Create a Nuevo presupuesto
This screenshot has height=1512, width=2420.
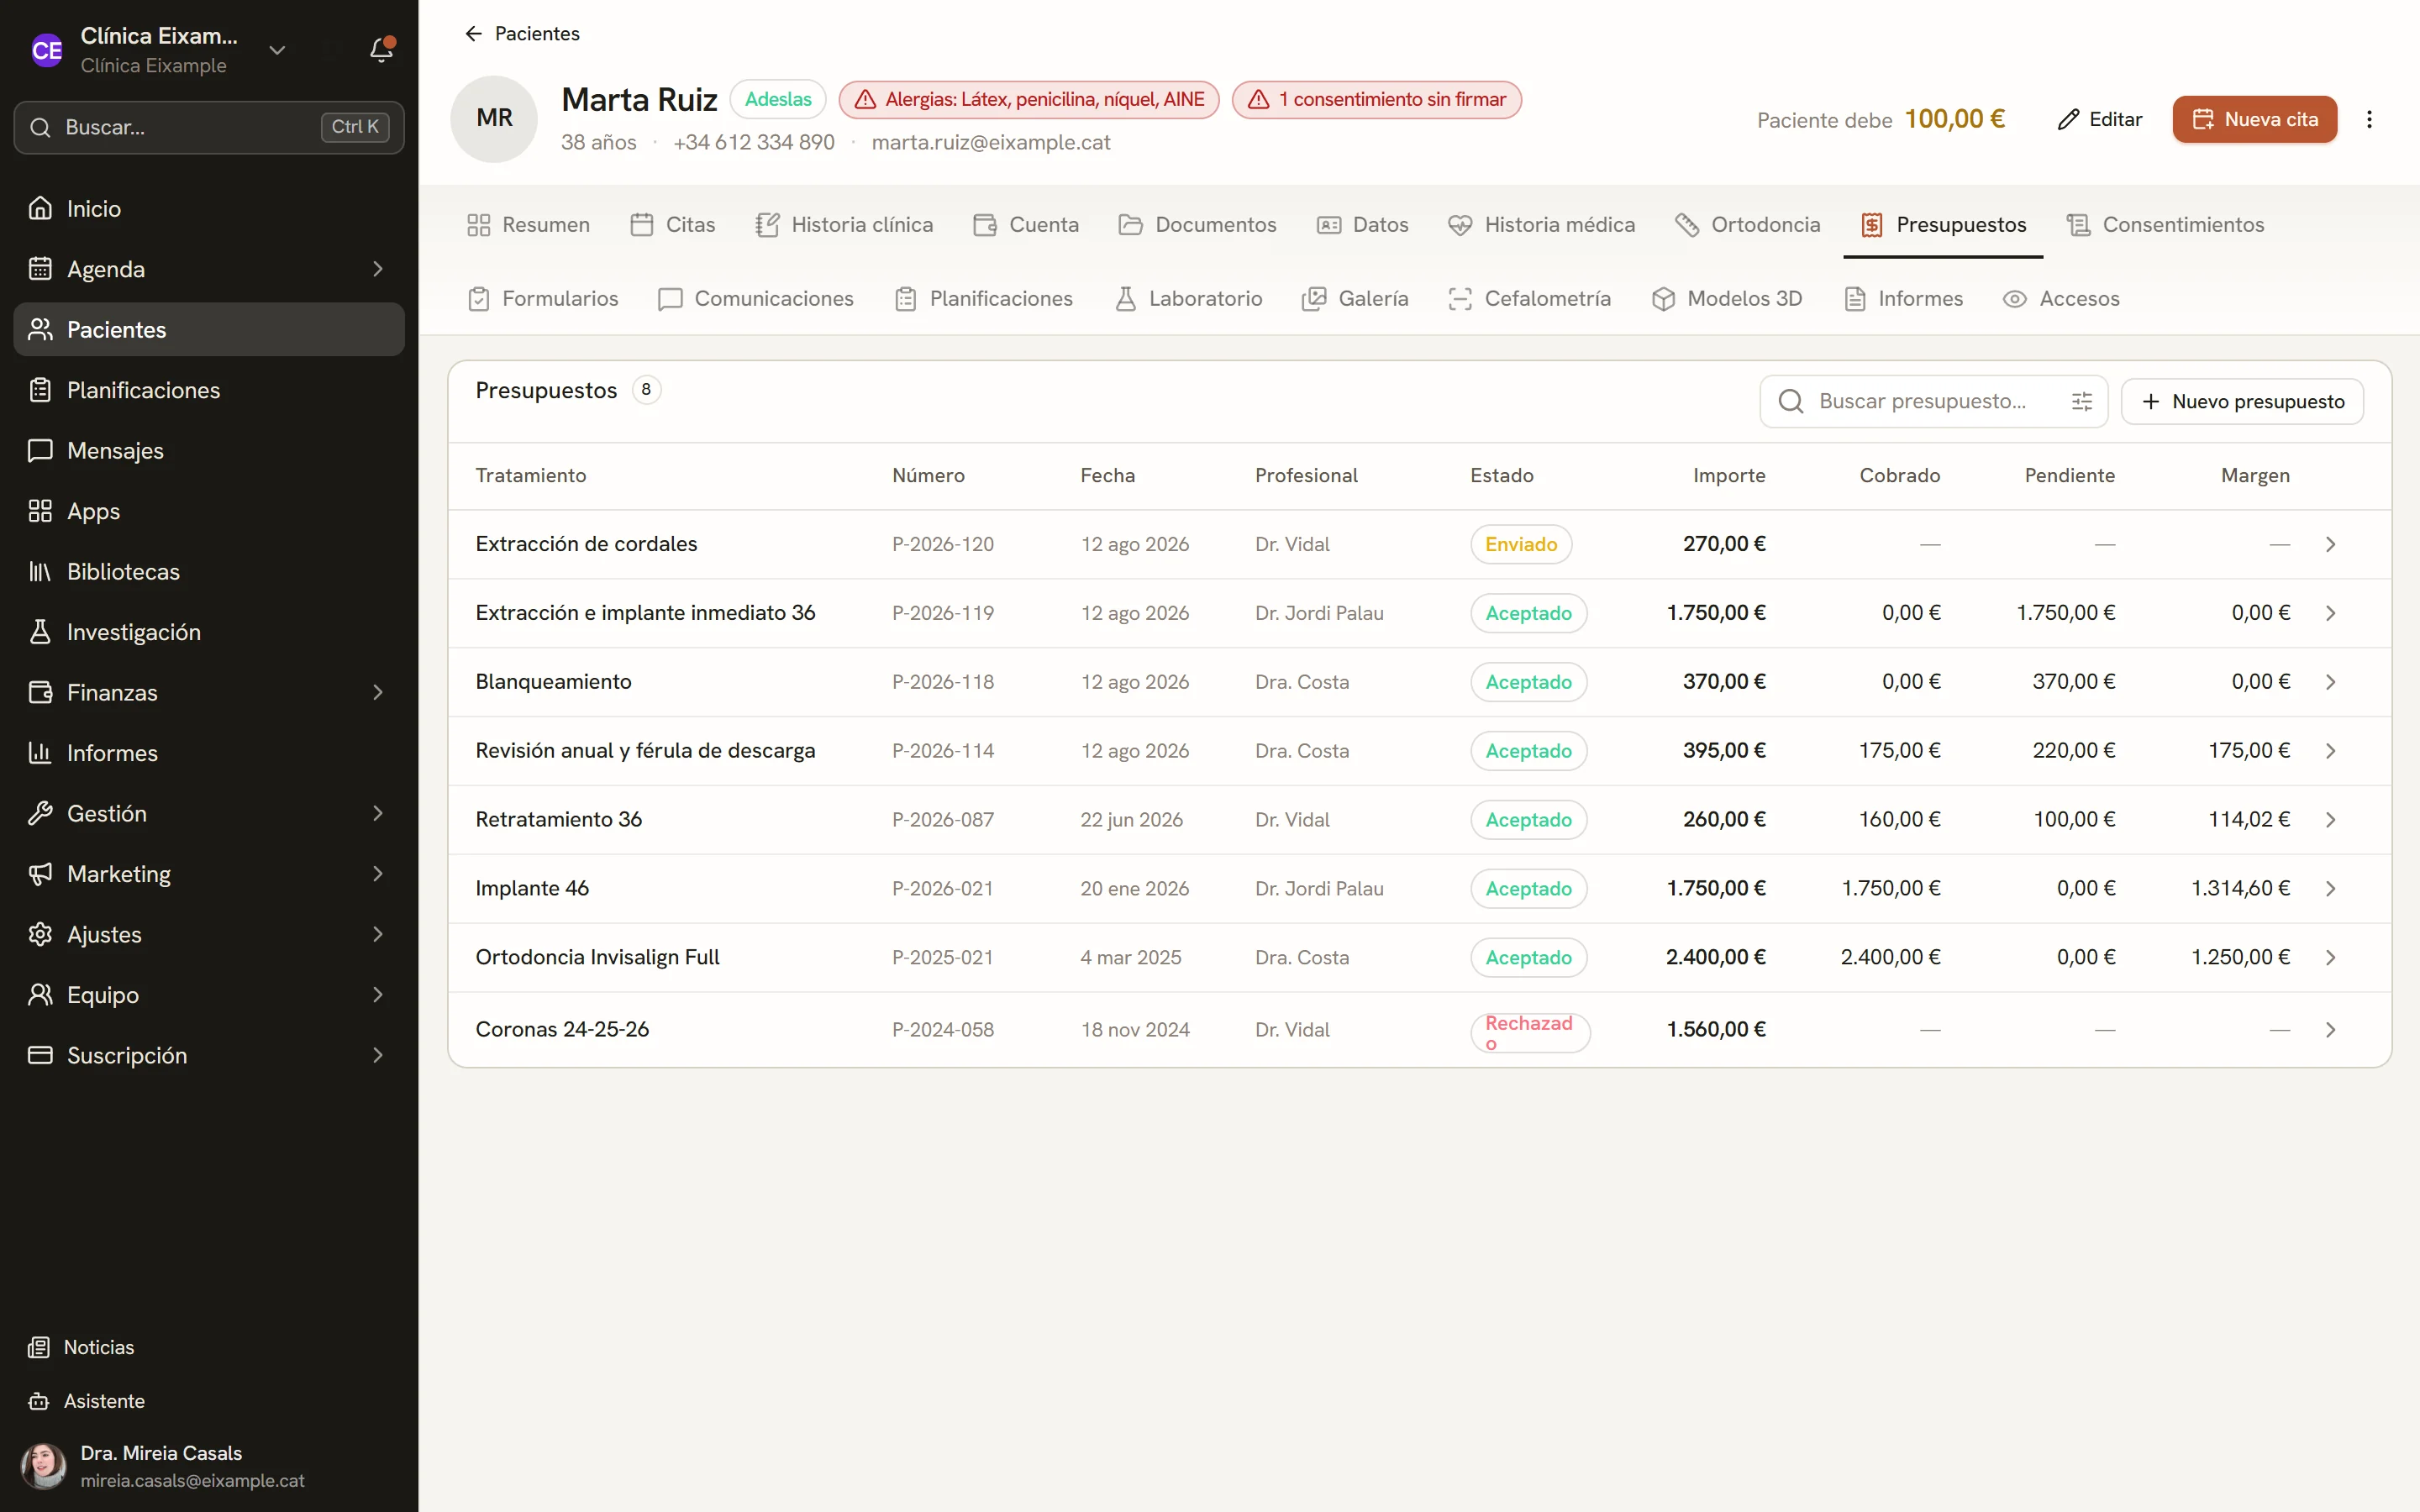pos(2242,401)
